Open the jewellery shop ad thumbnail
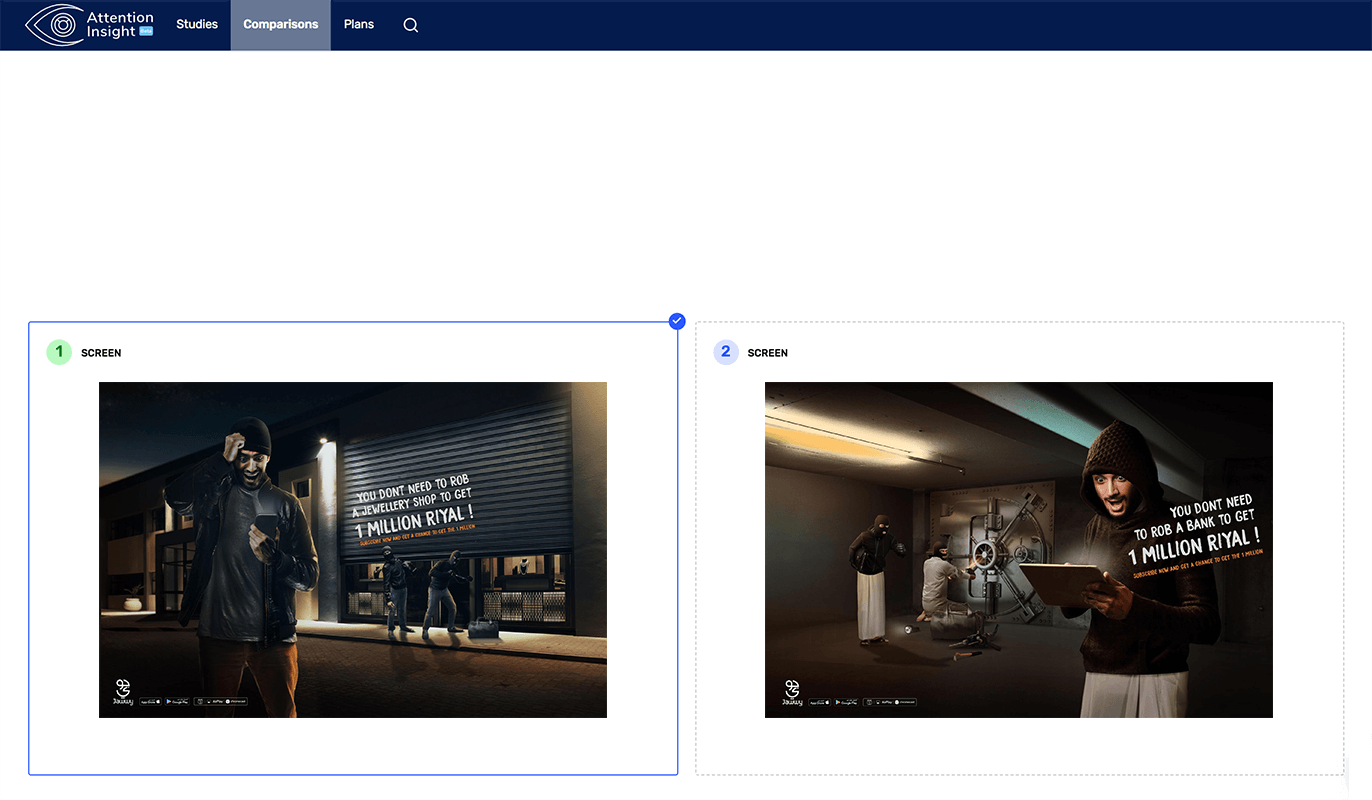The height and width of the screenshot is (800, 1372). [353, 550]
